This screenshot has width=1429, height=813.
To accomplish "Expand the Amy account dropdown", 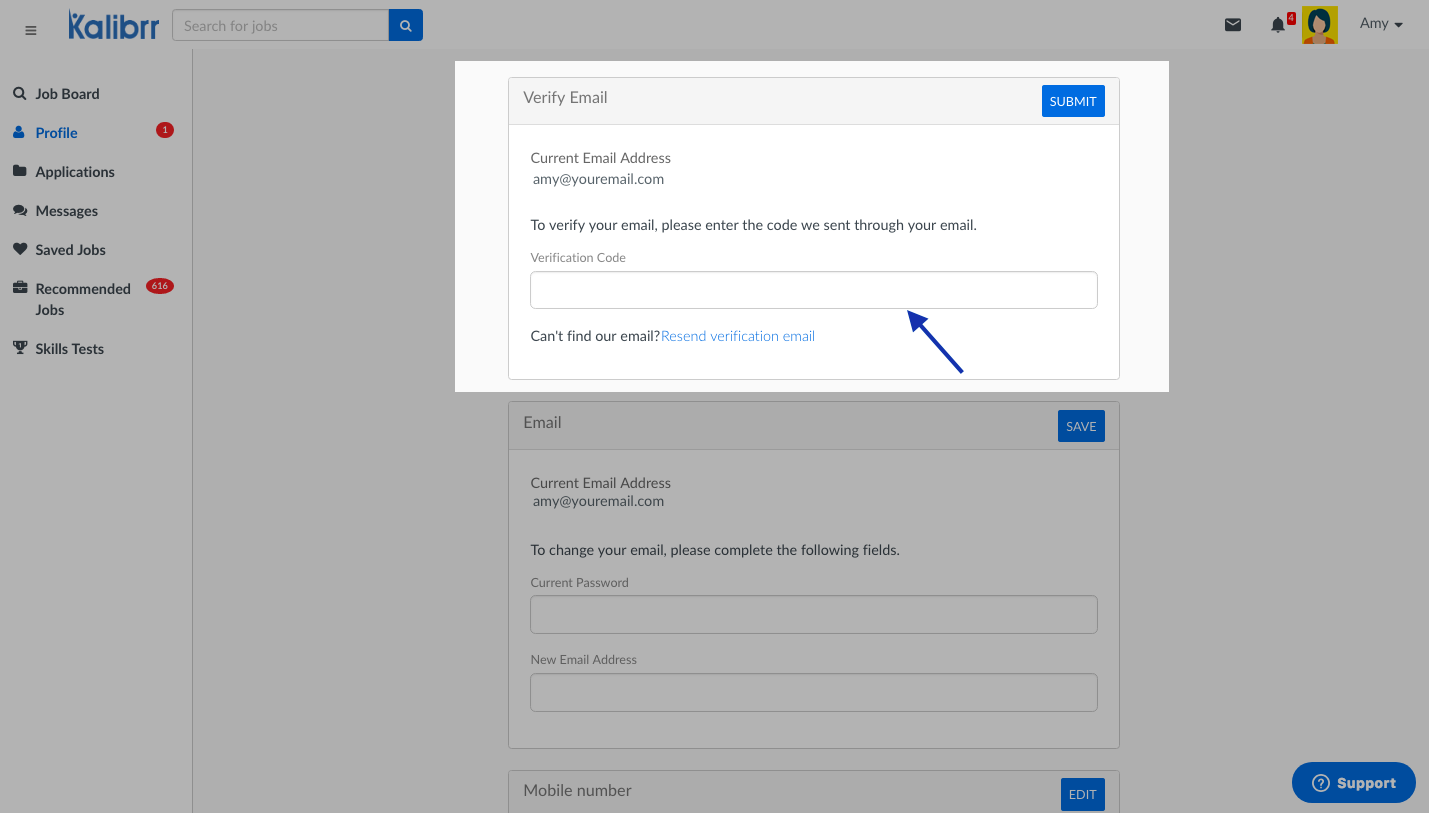I will point(1381,24).
